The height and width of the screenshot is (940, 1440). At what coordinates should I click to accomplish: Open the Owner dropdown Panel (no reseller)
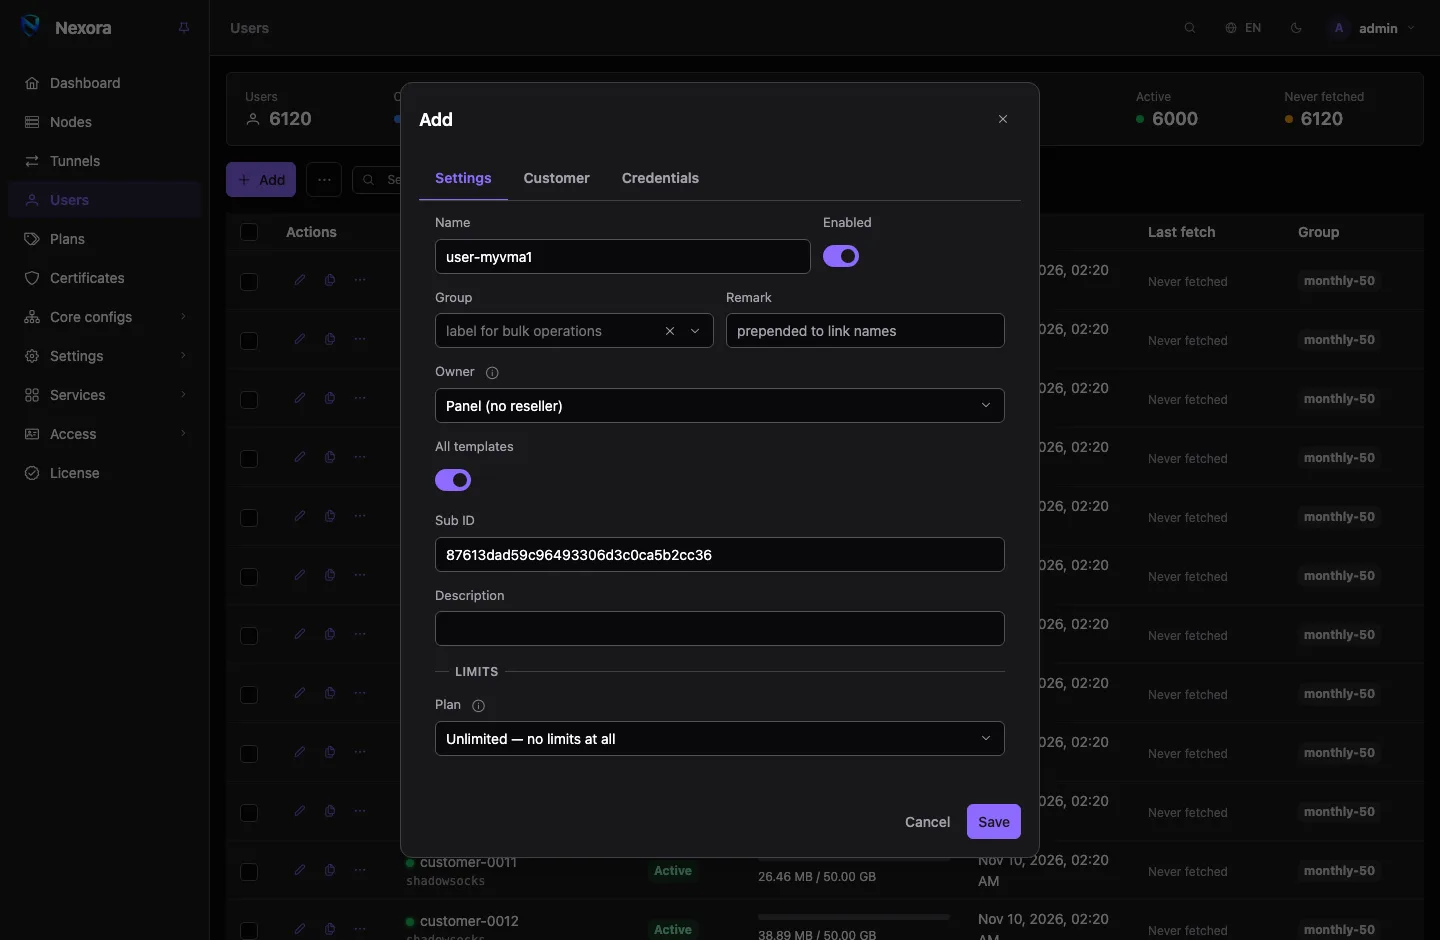[x=720, y=405]
